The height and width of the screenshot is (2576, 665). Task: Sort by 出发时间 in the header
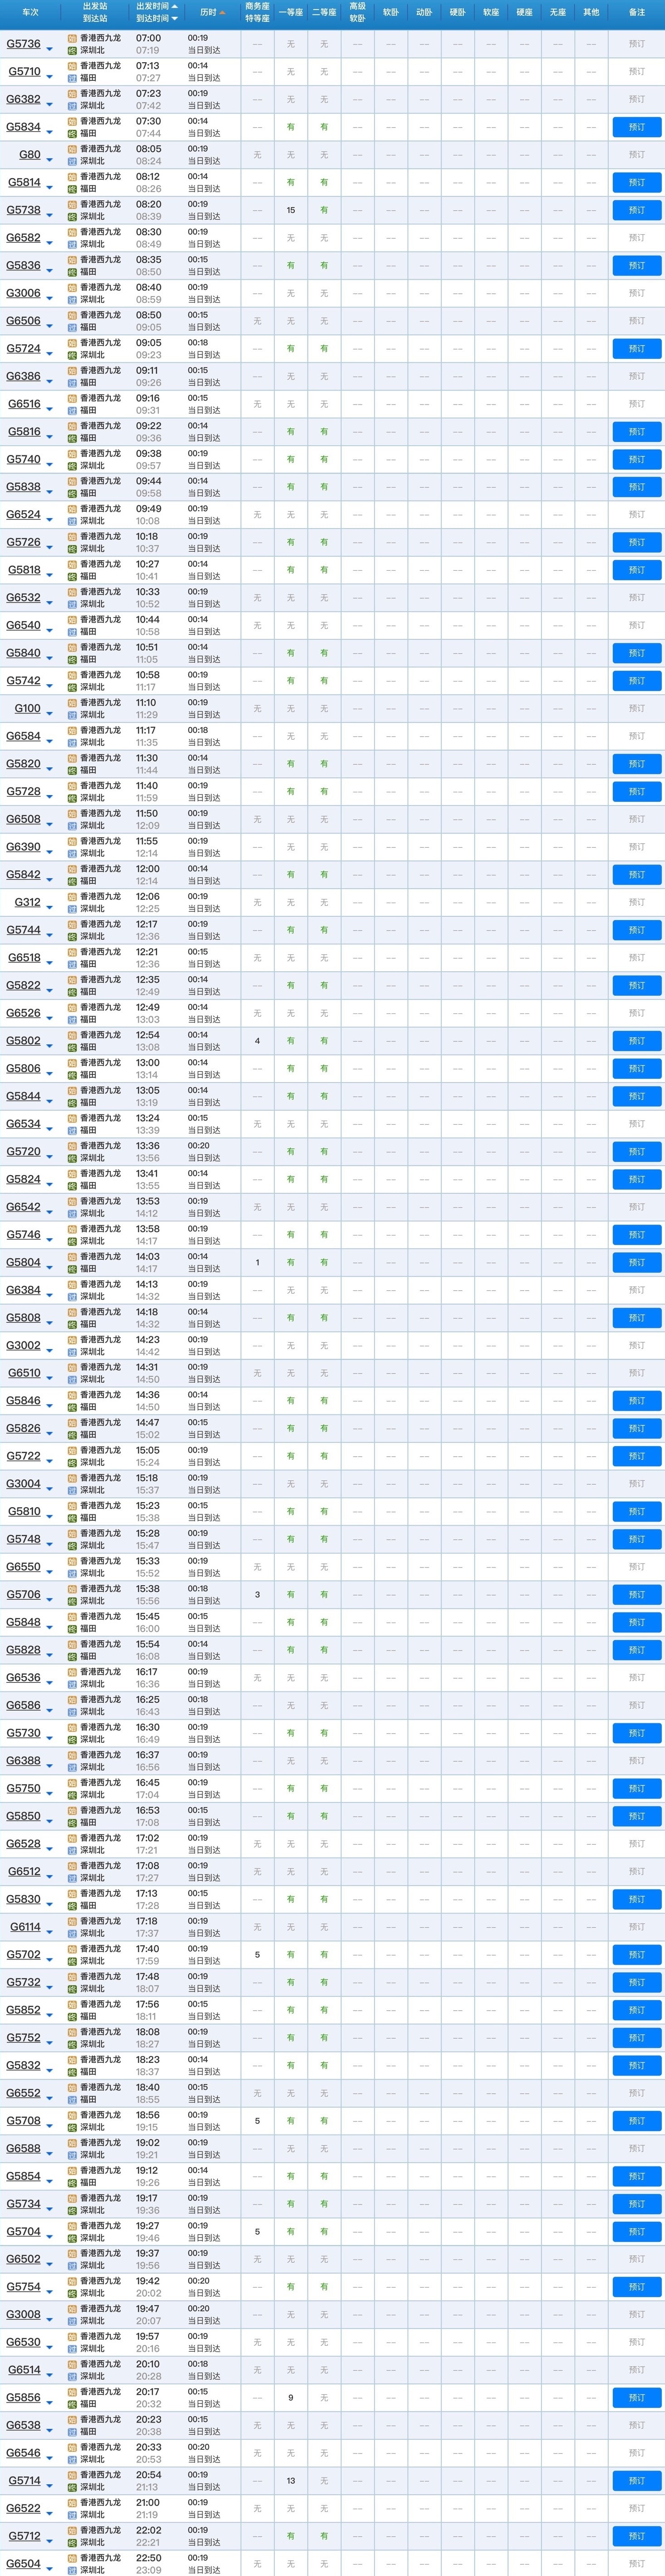tap(153, 6)
